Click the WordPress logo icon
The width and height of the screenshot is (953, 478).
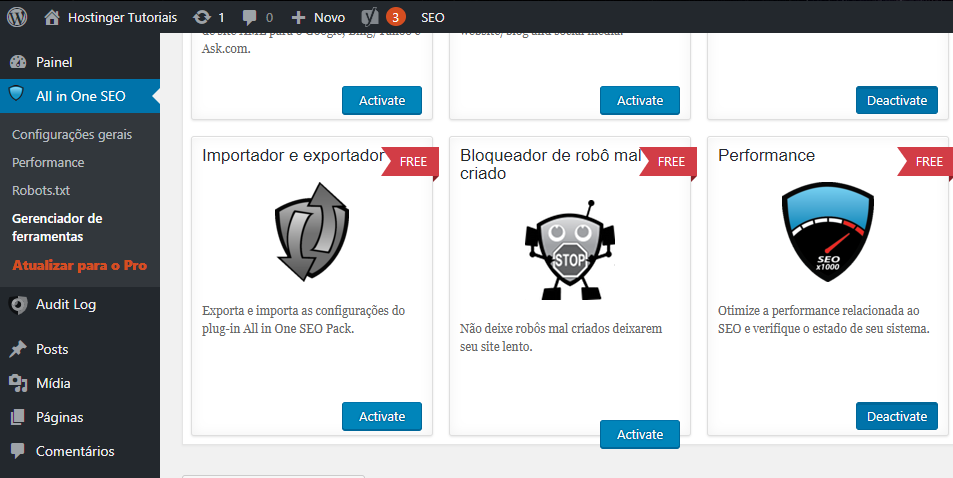17,17
